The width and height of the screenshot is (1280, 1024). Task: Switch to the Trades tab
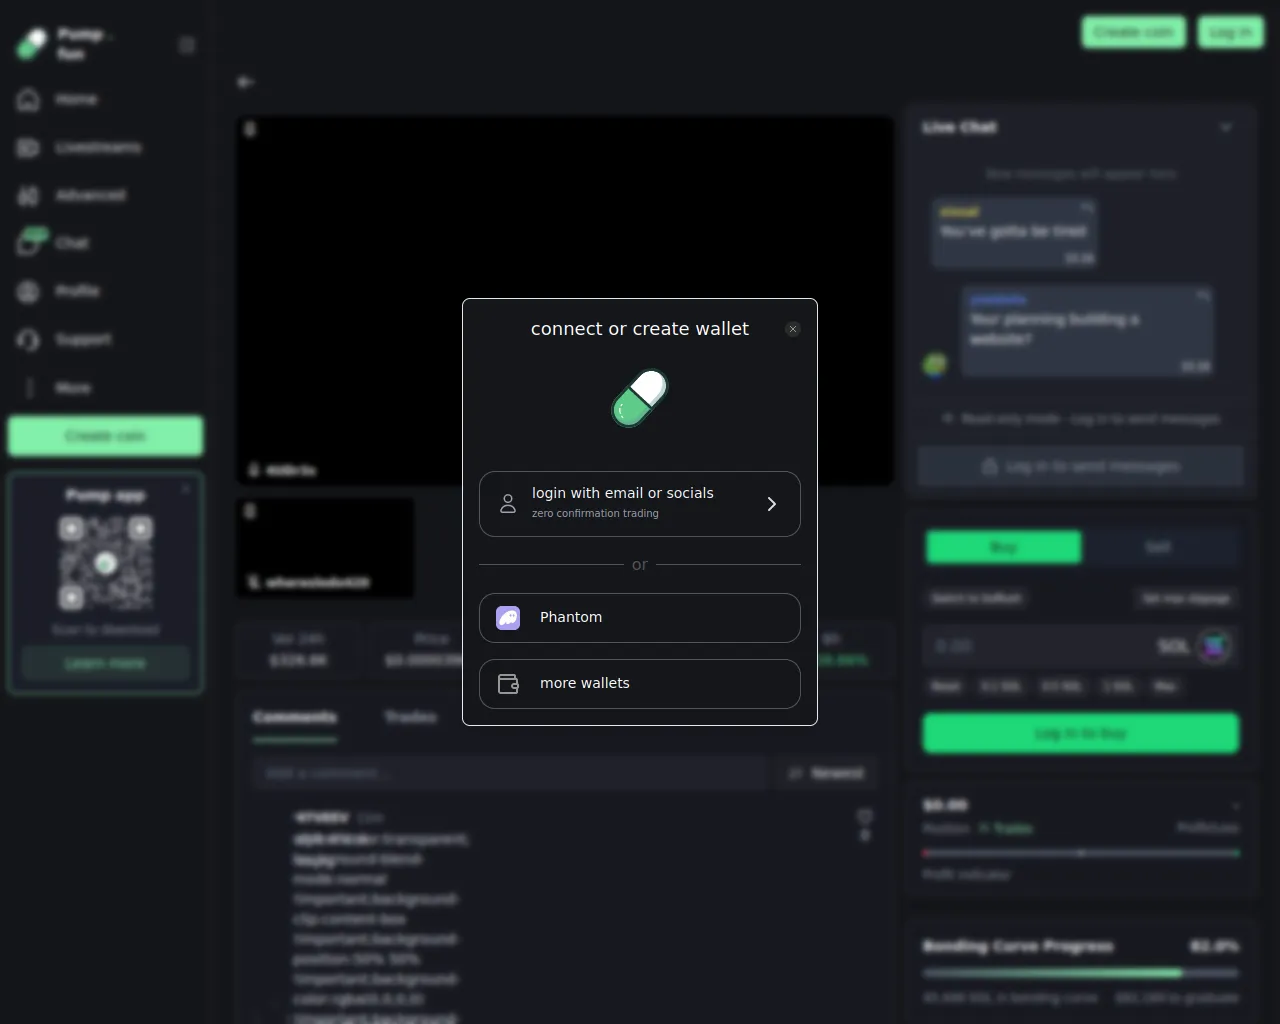pos(410,717)
